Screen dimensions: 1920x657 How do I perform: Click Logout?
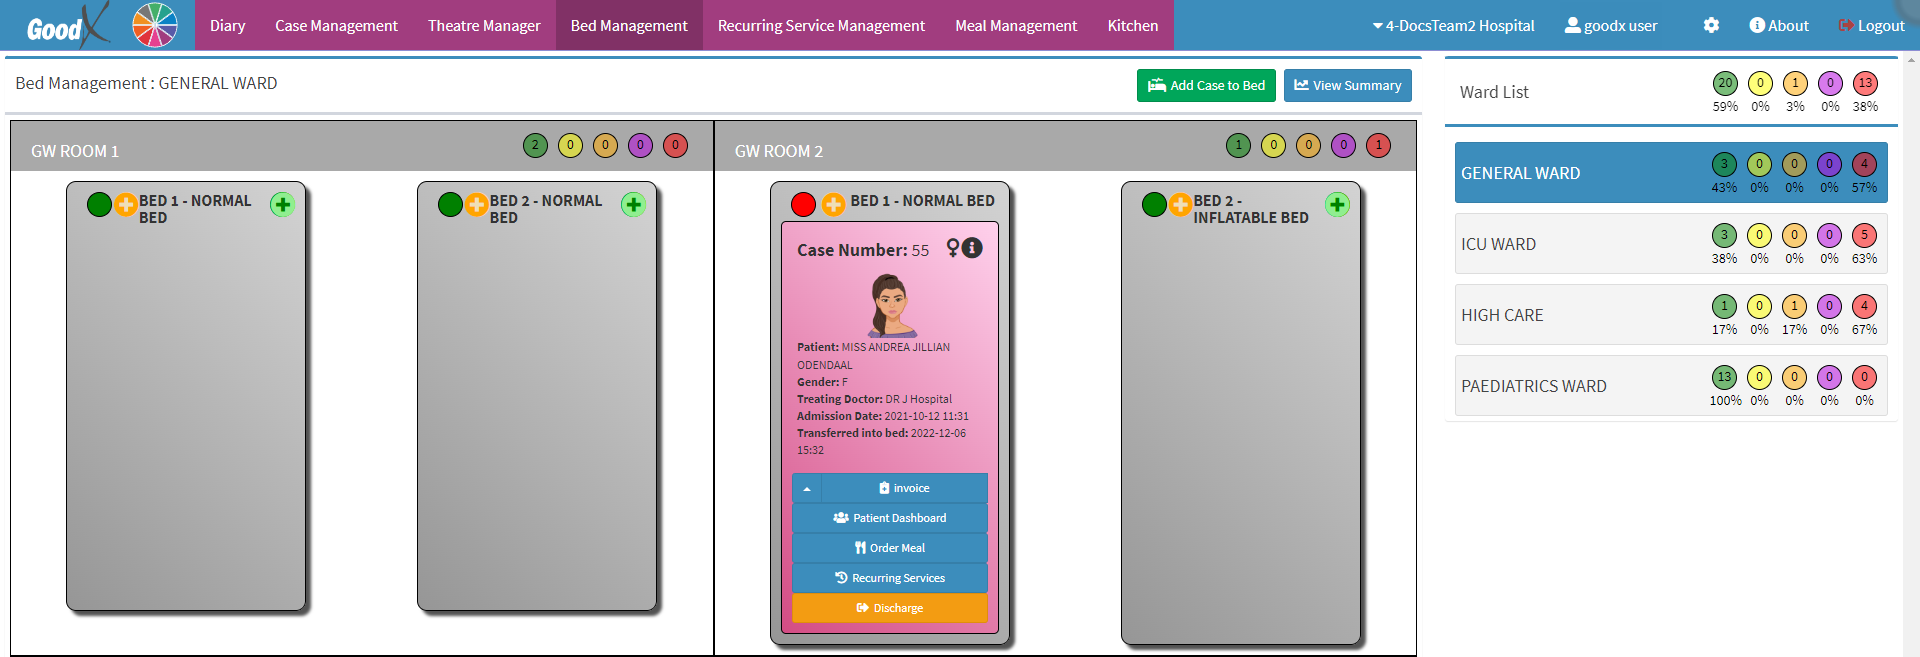click(1872, 25)
